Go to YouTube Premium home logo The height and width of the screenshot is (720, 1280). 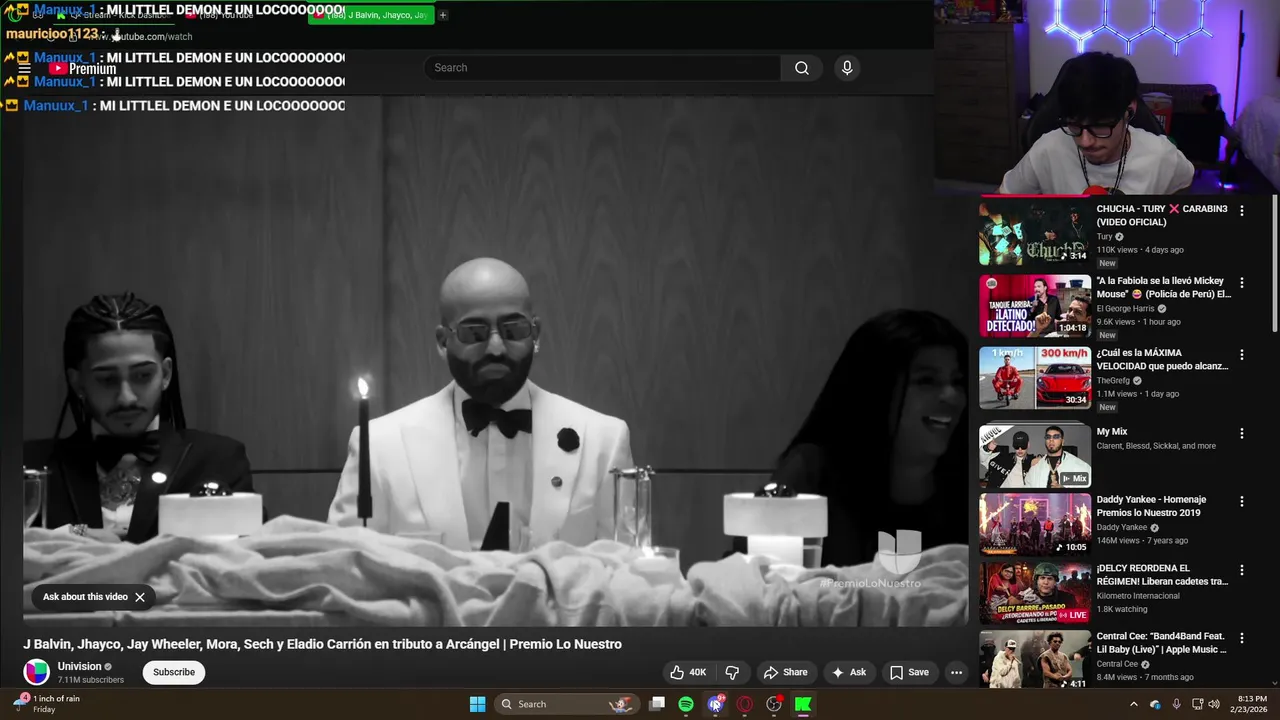(83, 69)
